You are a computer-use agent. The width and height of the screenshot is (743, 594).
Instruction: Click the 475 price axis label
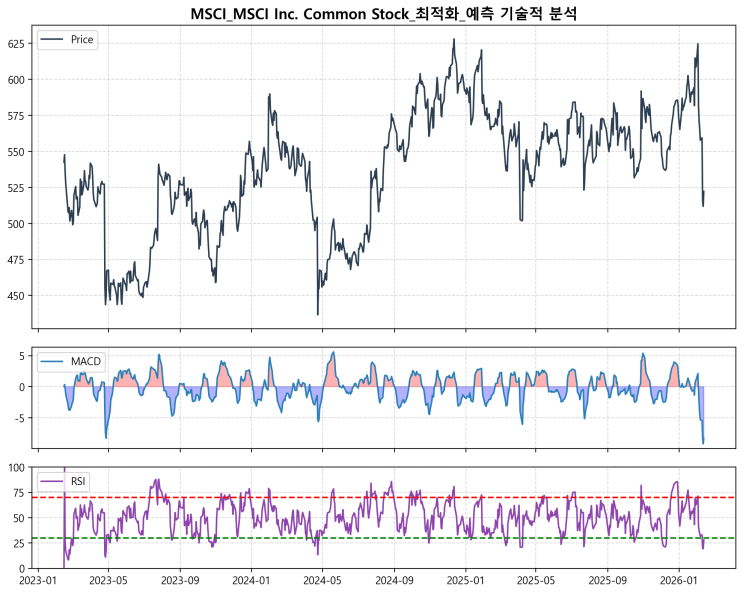(x=16, y=260)
